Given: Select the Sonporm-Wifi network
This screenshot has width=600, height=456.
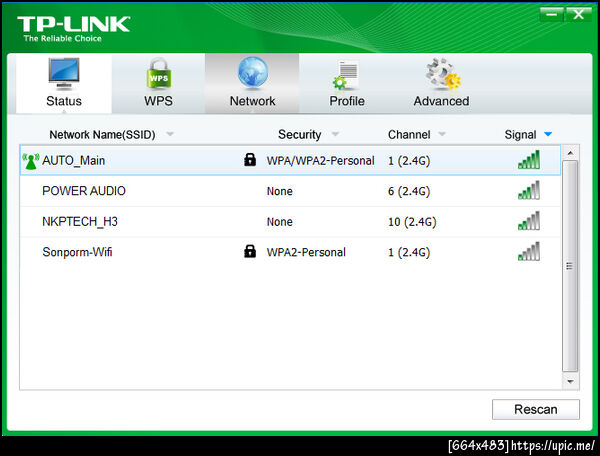Looking at the screenshot, I should pyautogui.click(x=77, y=252).
